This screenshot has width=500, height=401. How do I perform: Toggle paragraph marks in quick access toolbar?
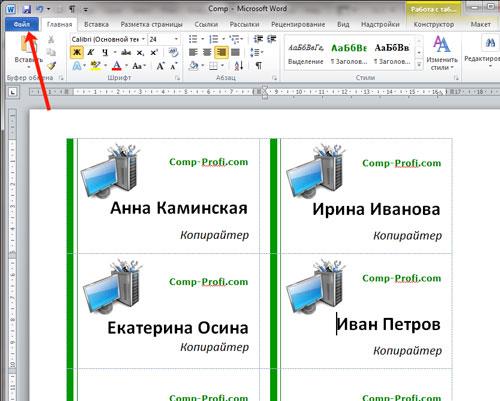[x=72, y=9]
